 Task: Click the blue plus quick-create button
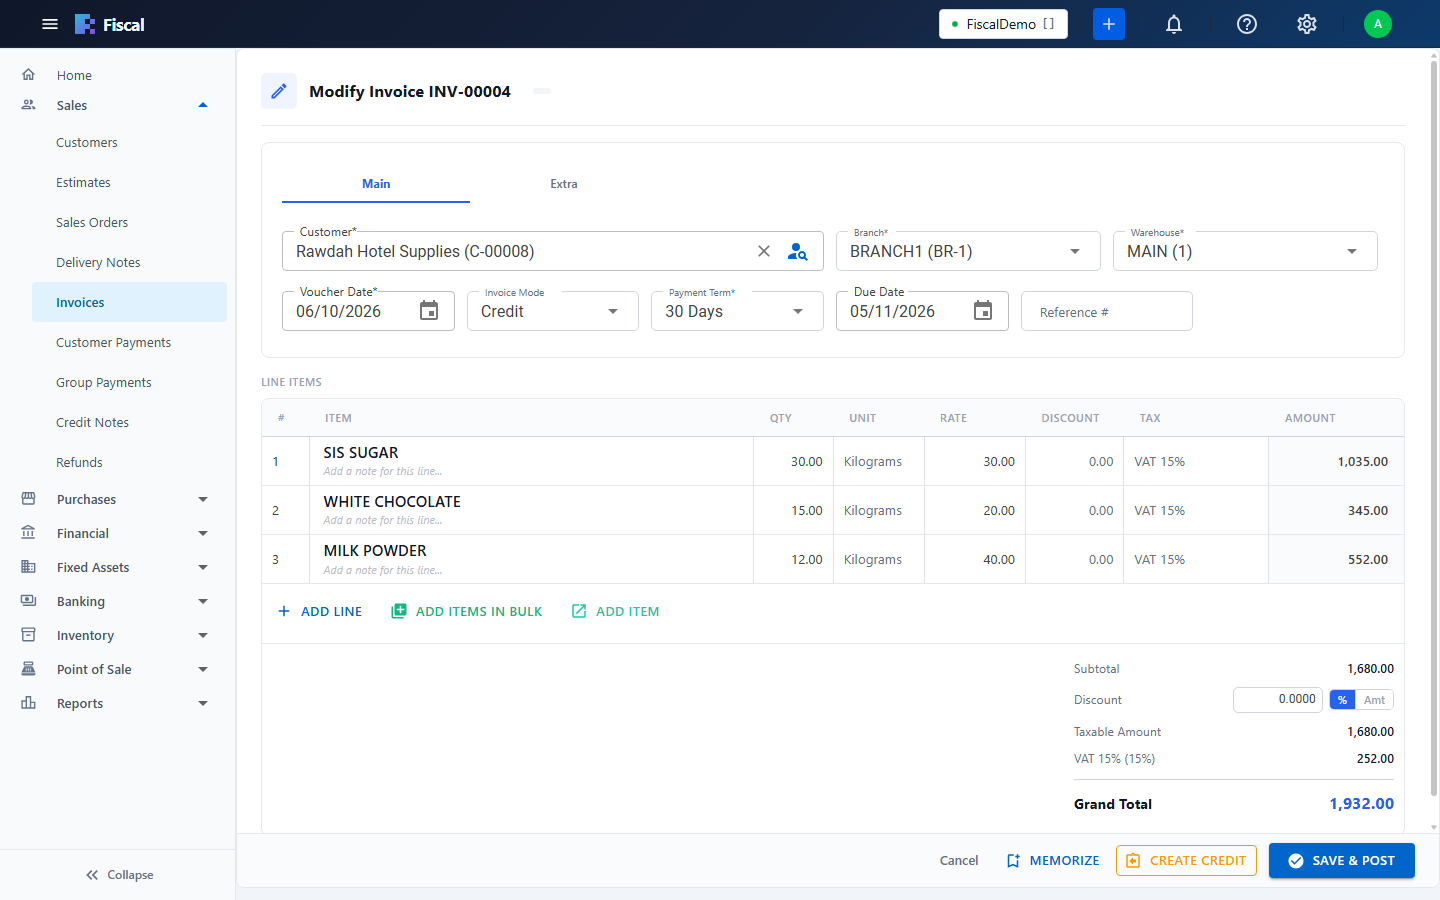(1109, 24)
